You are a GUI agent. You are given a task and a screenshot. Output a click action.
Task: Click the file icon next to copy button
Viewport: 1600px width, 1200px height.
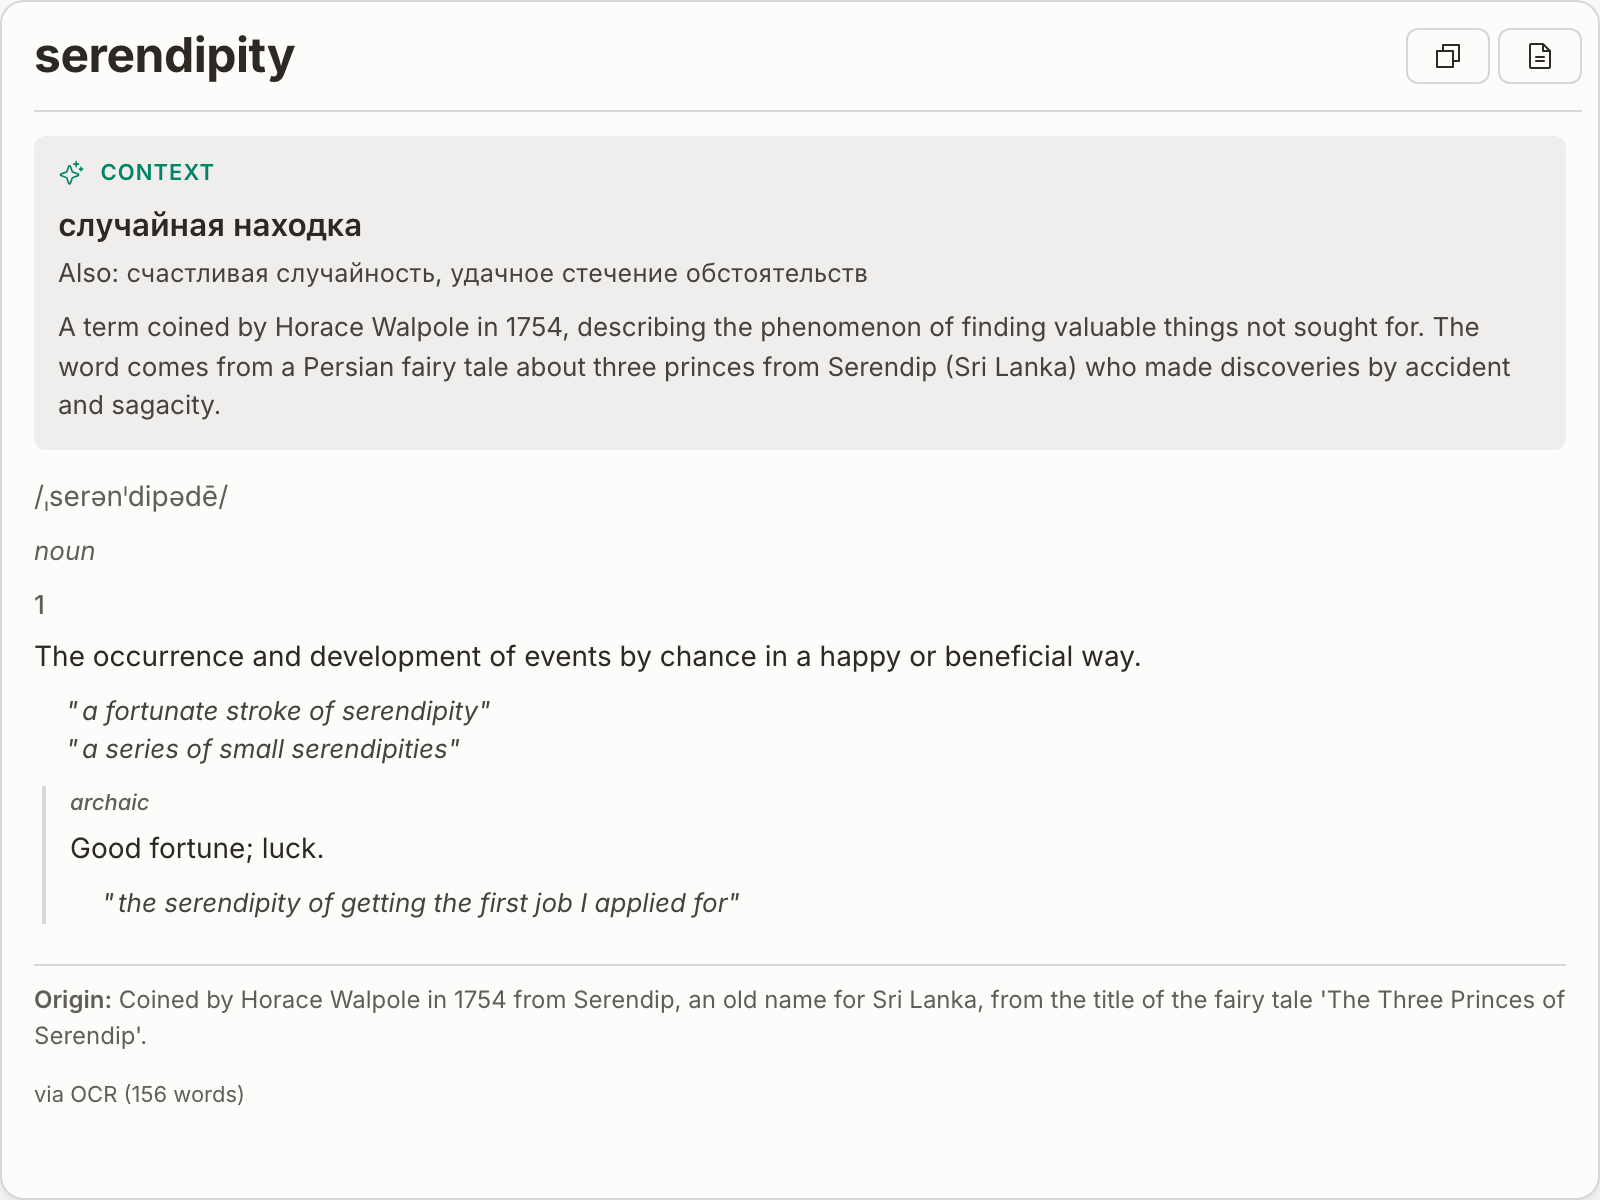pyautogui.click(x=1538, y=56)
